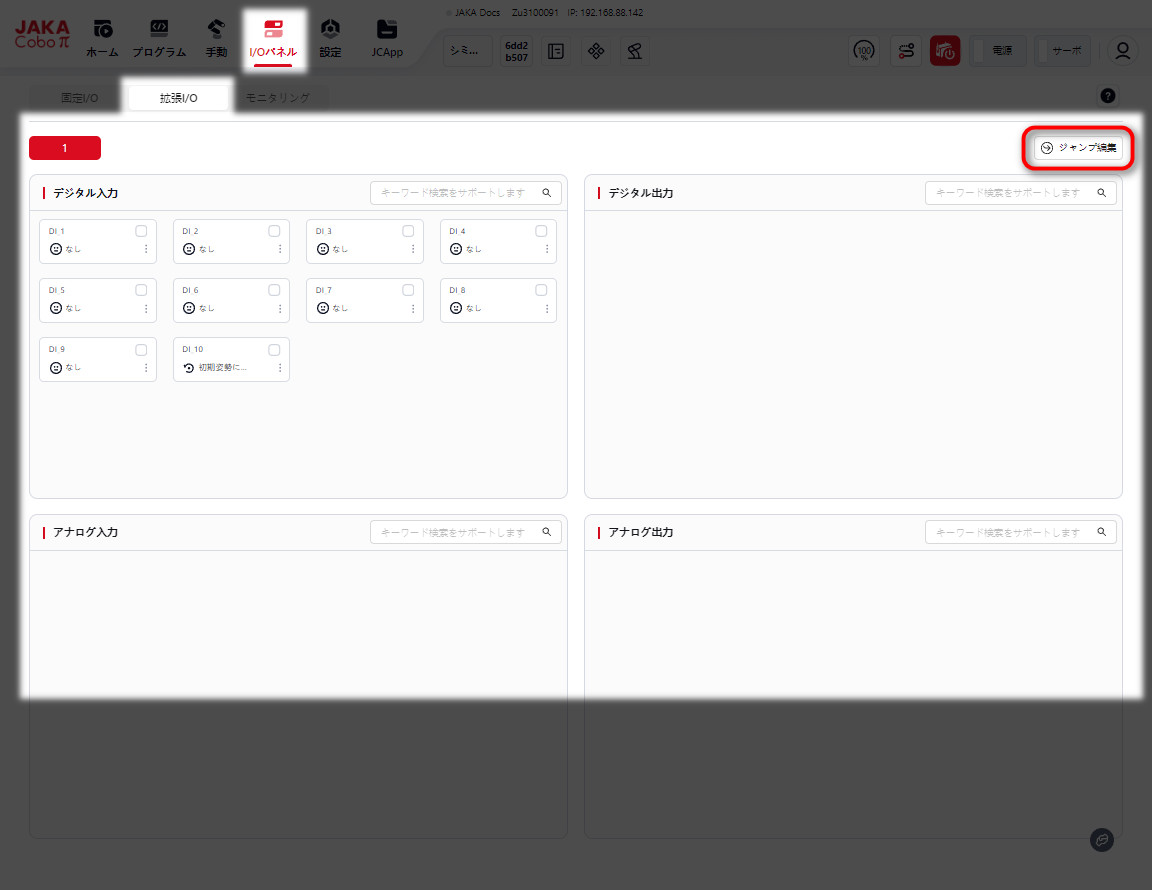Click the デジタル出力 keyword search field
Image resolution: width=1152 pixels, height=890 pixels.
click(x=1010, y=193)
